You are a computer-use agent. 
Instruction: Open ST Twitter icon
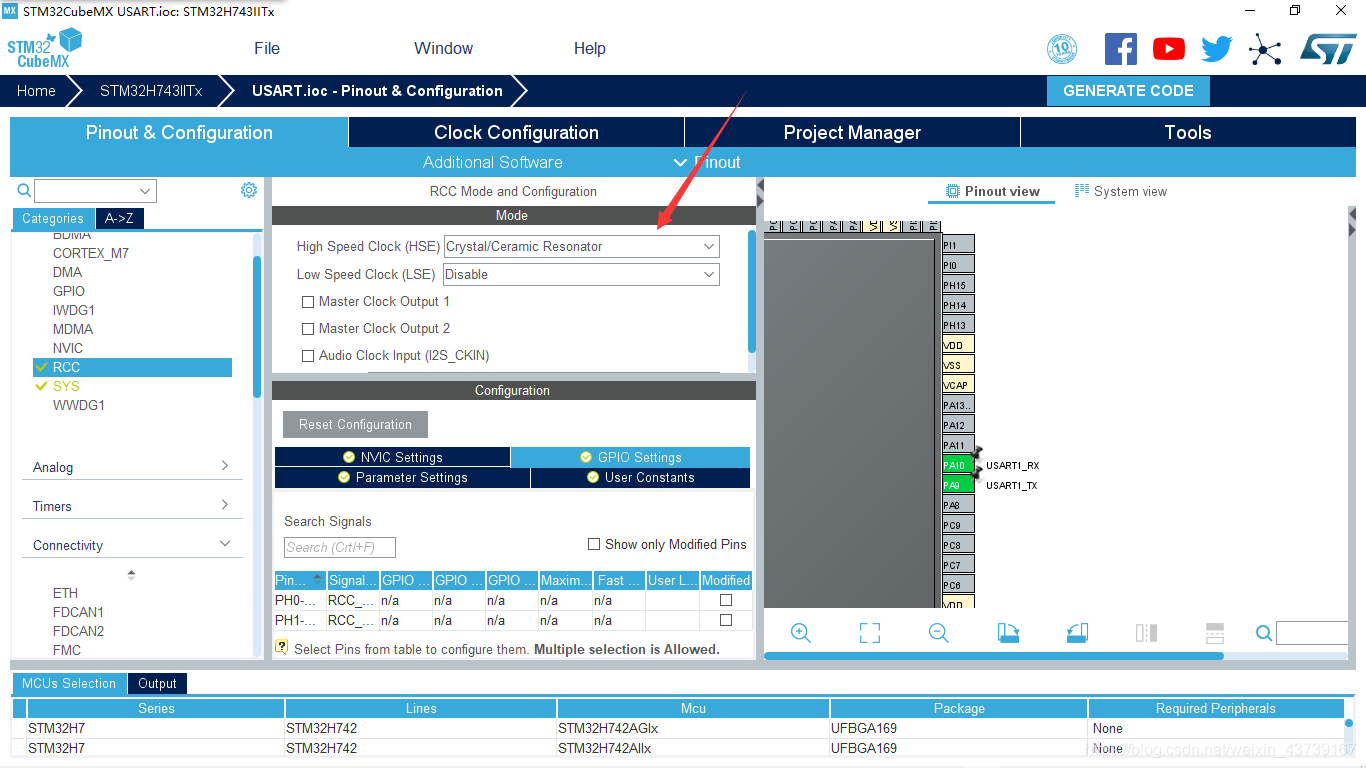pos(1217,49)
